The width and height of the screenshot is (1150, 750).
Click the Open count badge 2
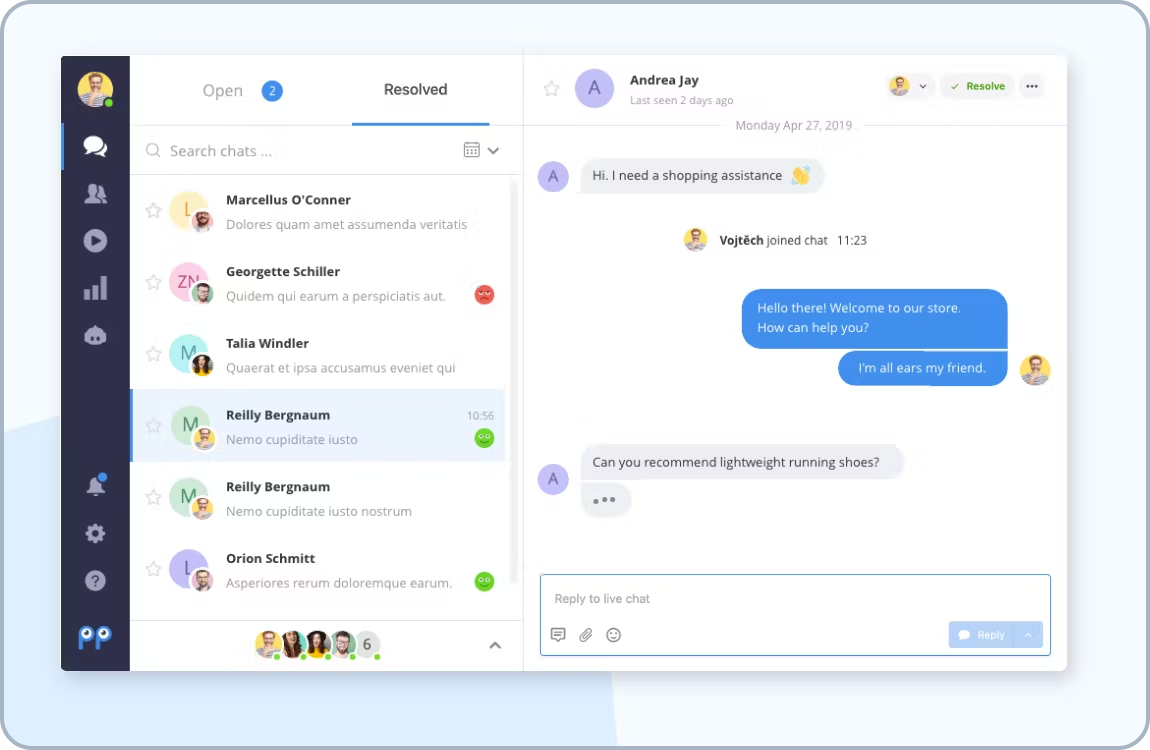[x=272, y=91]
